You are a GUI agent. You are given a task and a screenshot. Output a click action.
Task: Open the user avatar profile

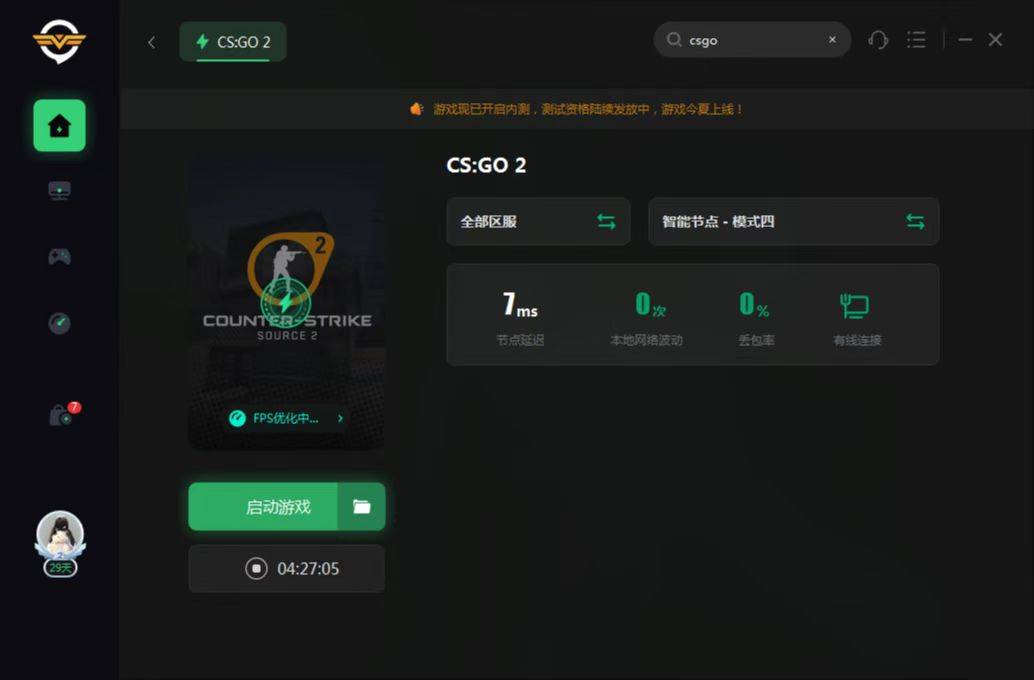coord(60,535)
